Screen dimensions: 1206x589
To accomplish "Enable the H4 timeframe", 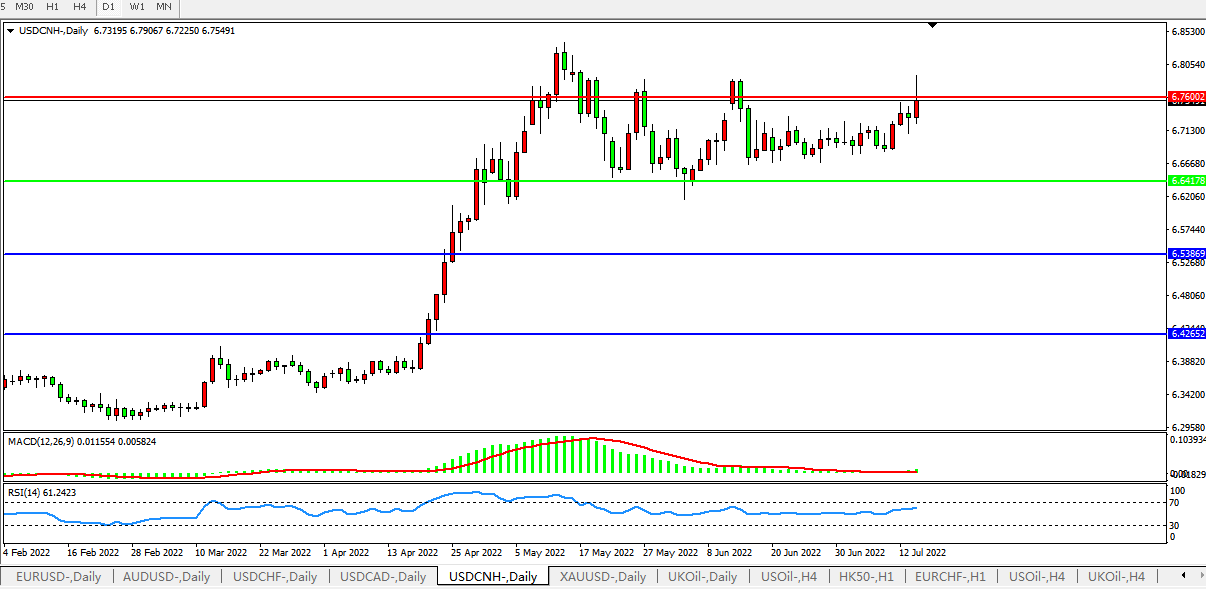I will pos(80,7).
